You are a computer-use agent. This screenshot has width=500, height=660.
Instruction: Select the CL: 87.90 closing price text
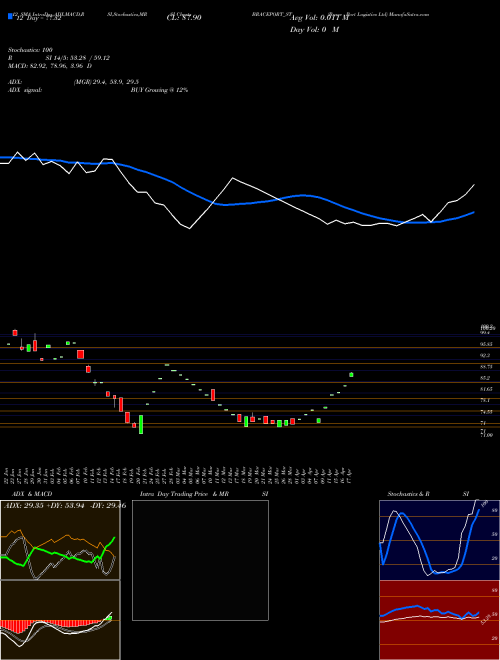(184, 18)
